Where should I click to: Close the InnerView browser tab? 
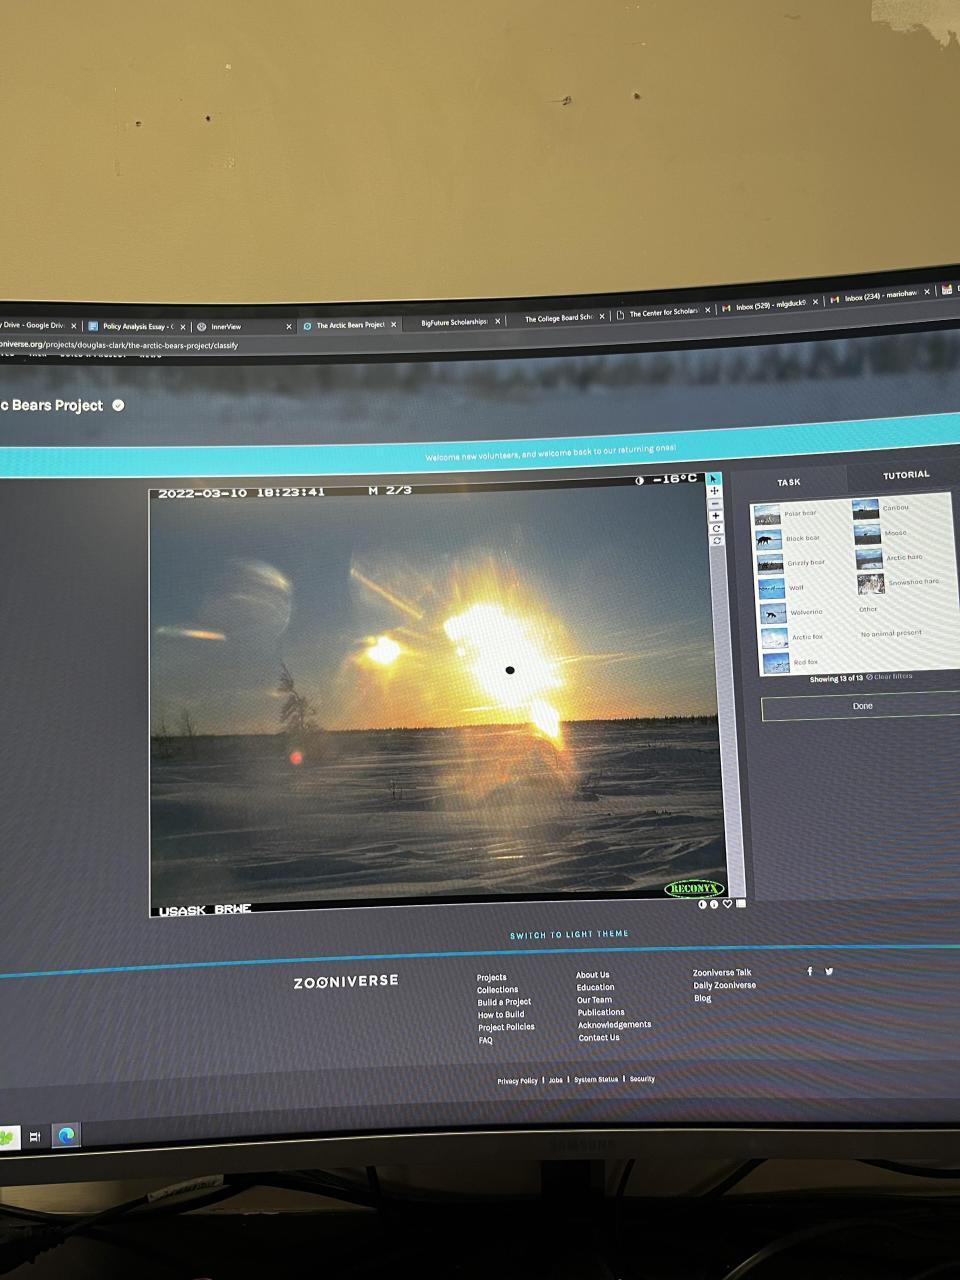(x=289, y=327)
